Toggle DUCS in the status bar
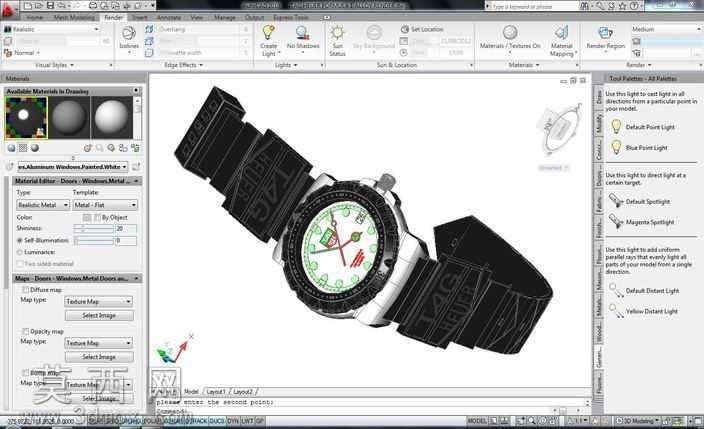 point(217,421)
